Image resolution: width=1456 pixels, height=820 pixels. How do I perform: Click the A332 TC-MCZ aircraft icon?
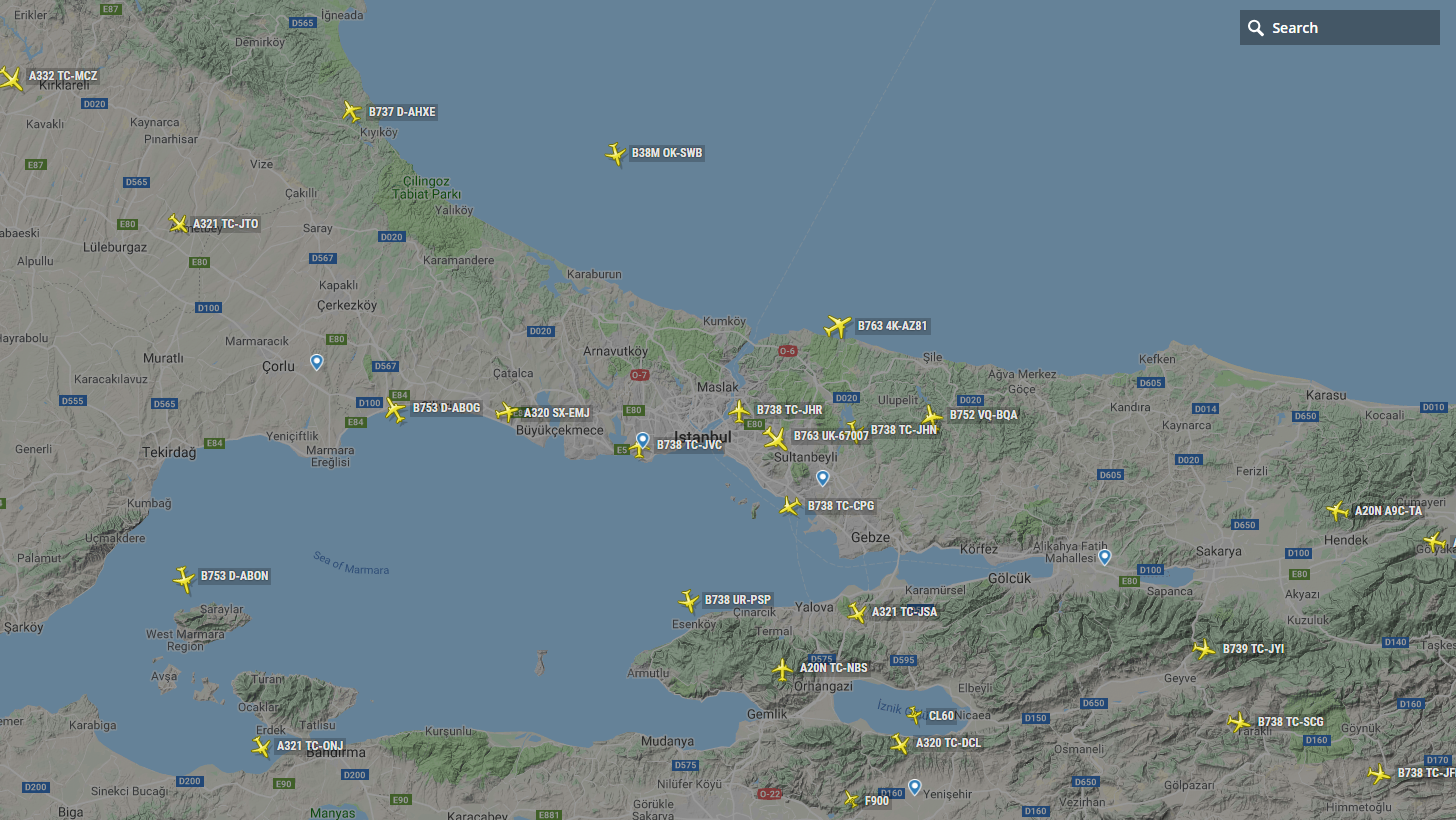coord(11,78)
